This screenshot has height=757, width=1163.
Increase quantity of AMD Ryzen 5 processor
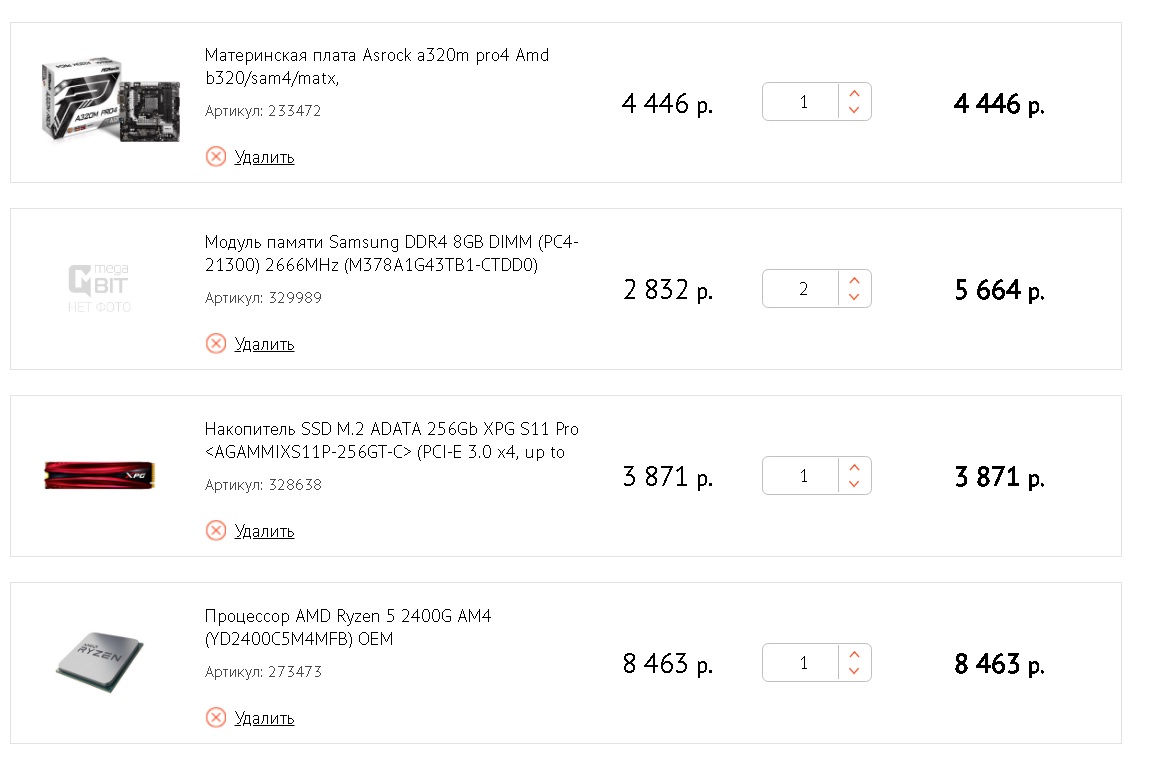pos(854,655)
